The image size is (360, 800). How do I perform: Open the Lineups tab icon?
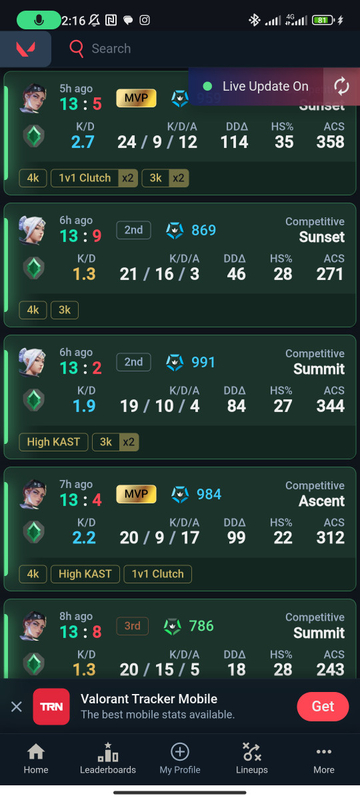point(251,752)
